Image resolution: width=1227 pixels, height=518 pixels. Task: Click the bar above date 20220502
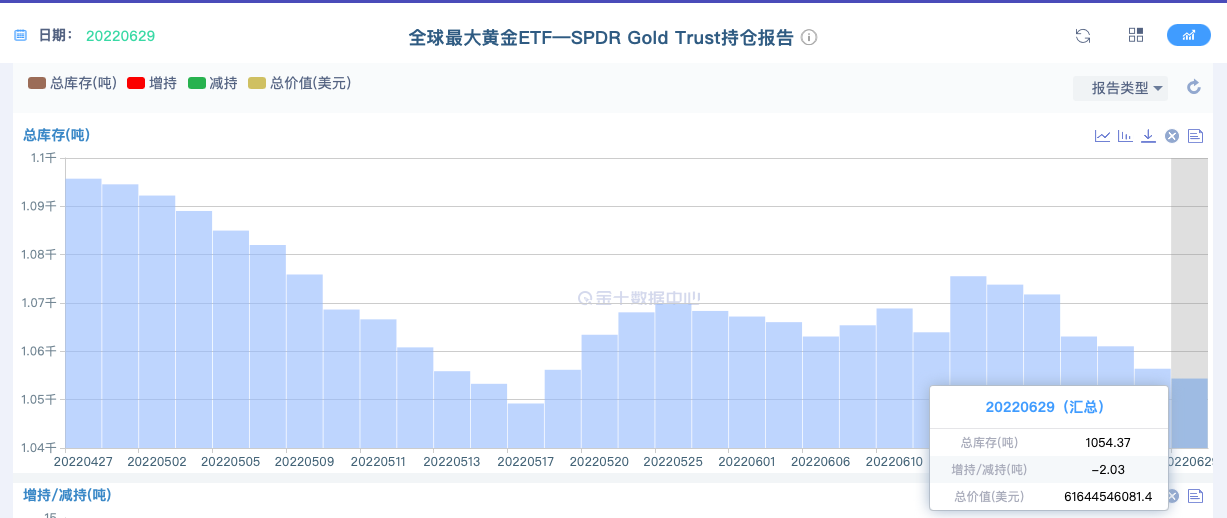click(157, 322)
